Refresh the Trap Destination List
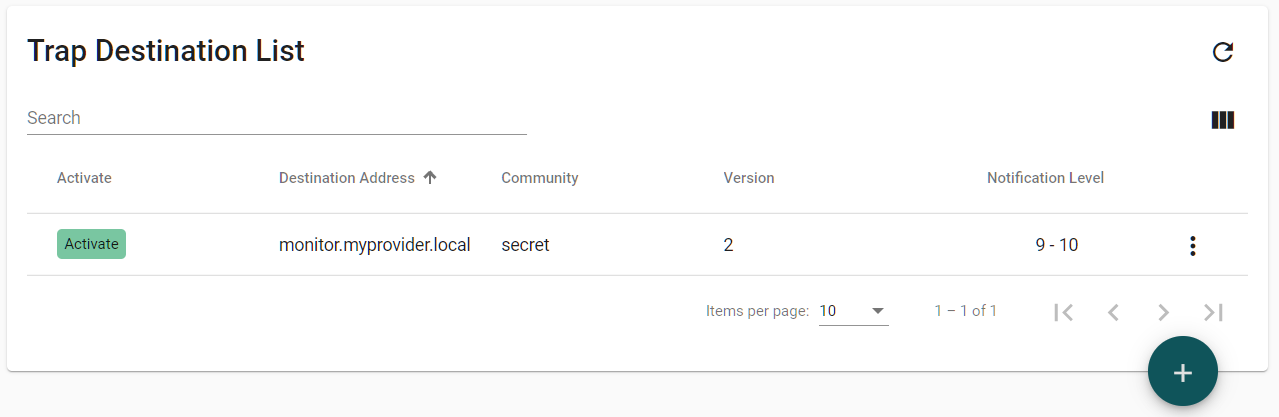This screenshot has height=417, width=1279. 1222,52
